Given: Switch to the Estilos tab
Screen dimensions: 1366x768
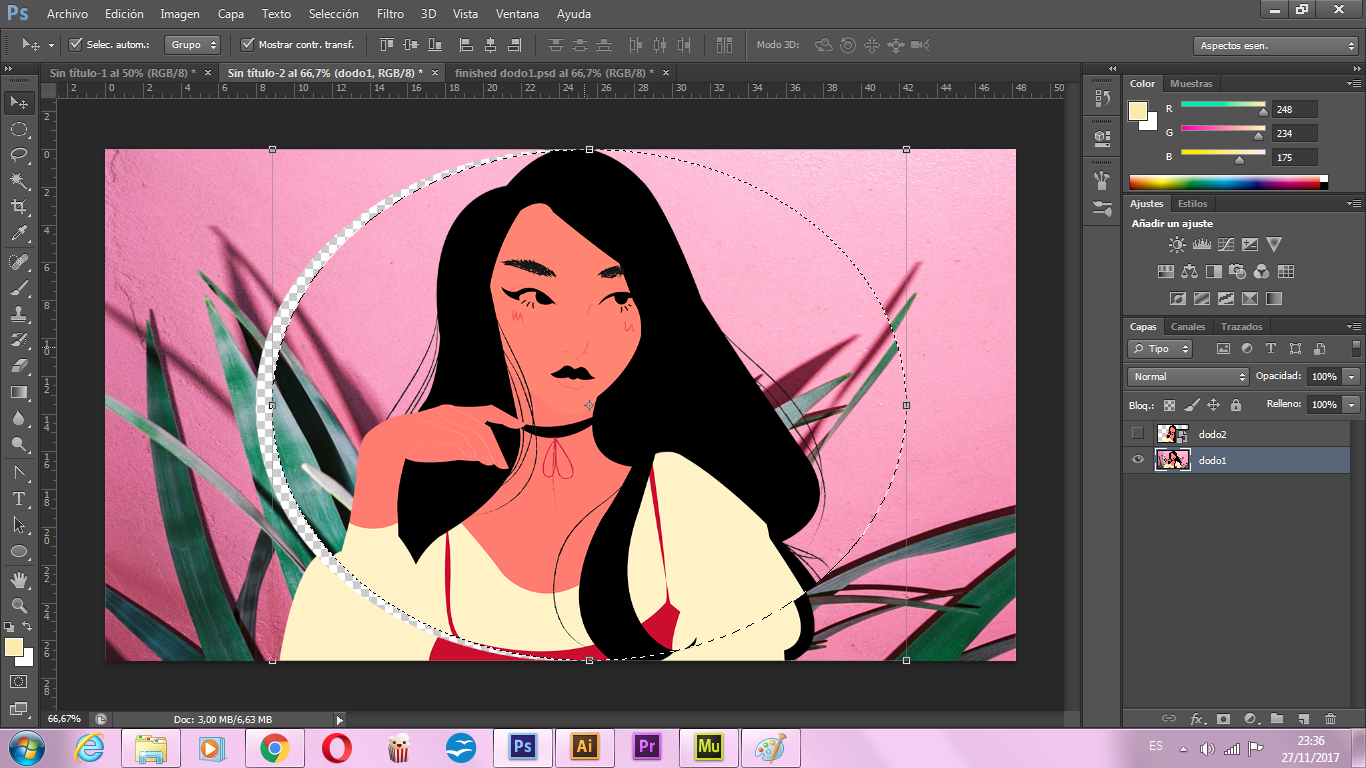Looking at the screenshot, I should pyautogui.click(x=1193, y=204).
